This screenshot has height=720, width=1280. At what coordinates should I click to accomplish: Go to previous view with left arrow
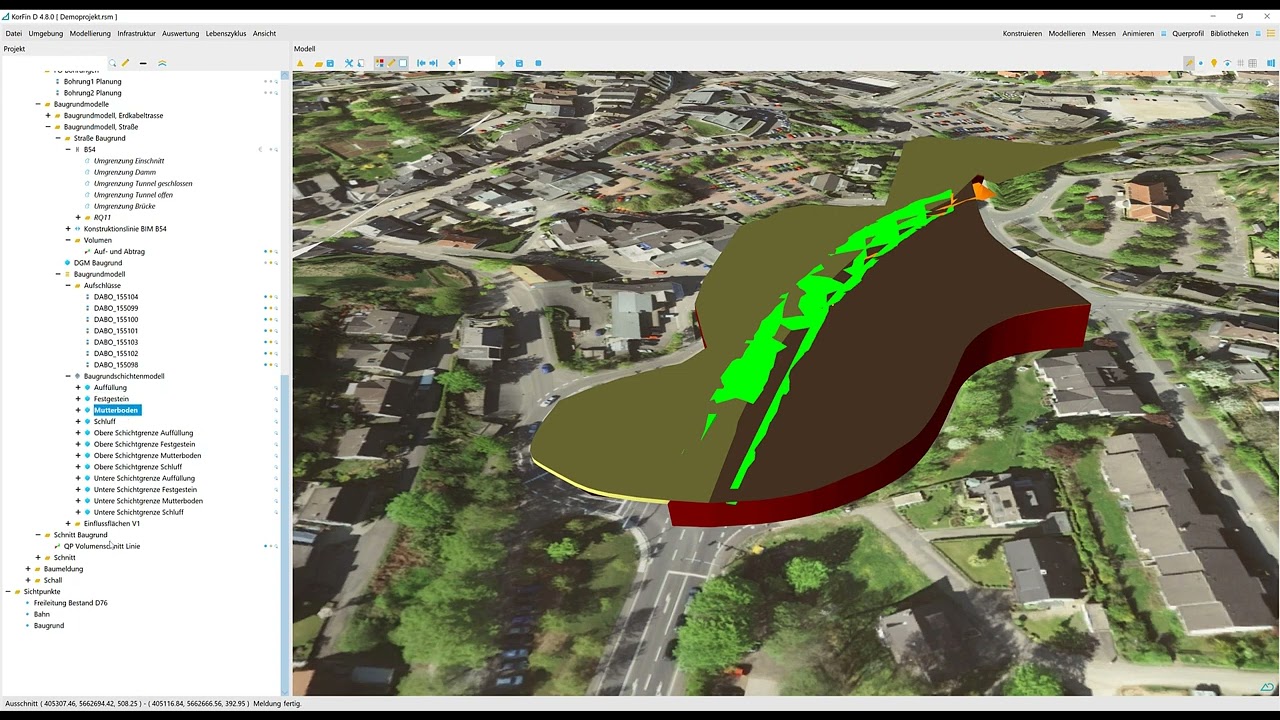pos(452,63)
